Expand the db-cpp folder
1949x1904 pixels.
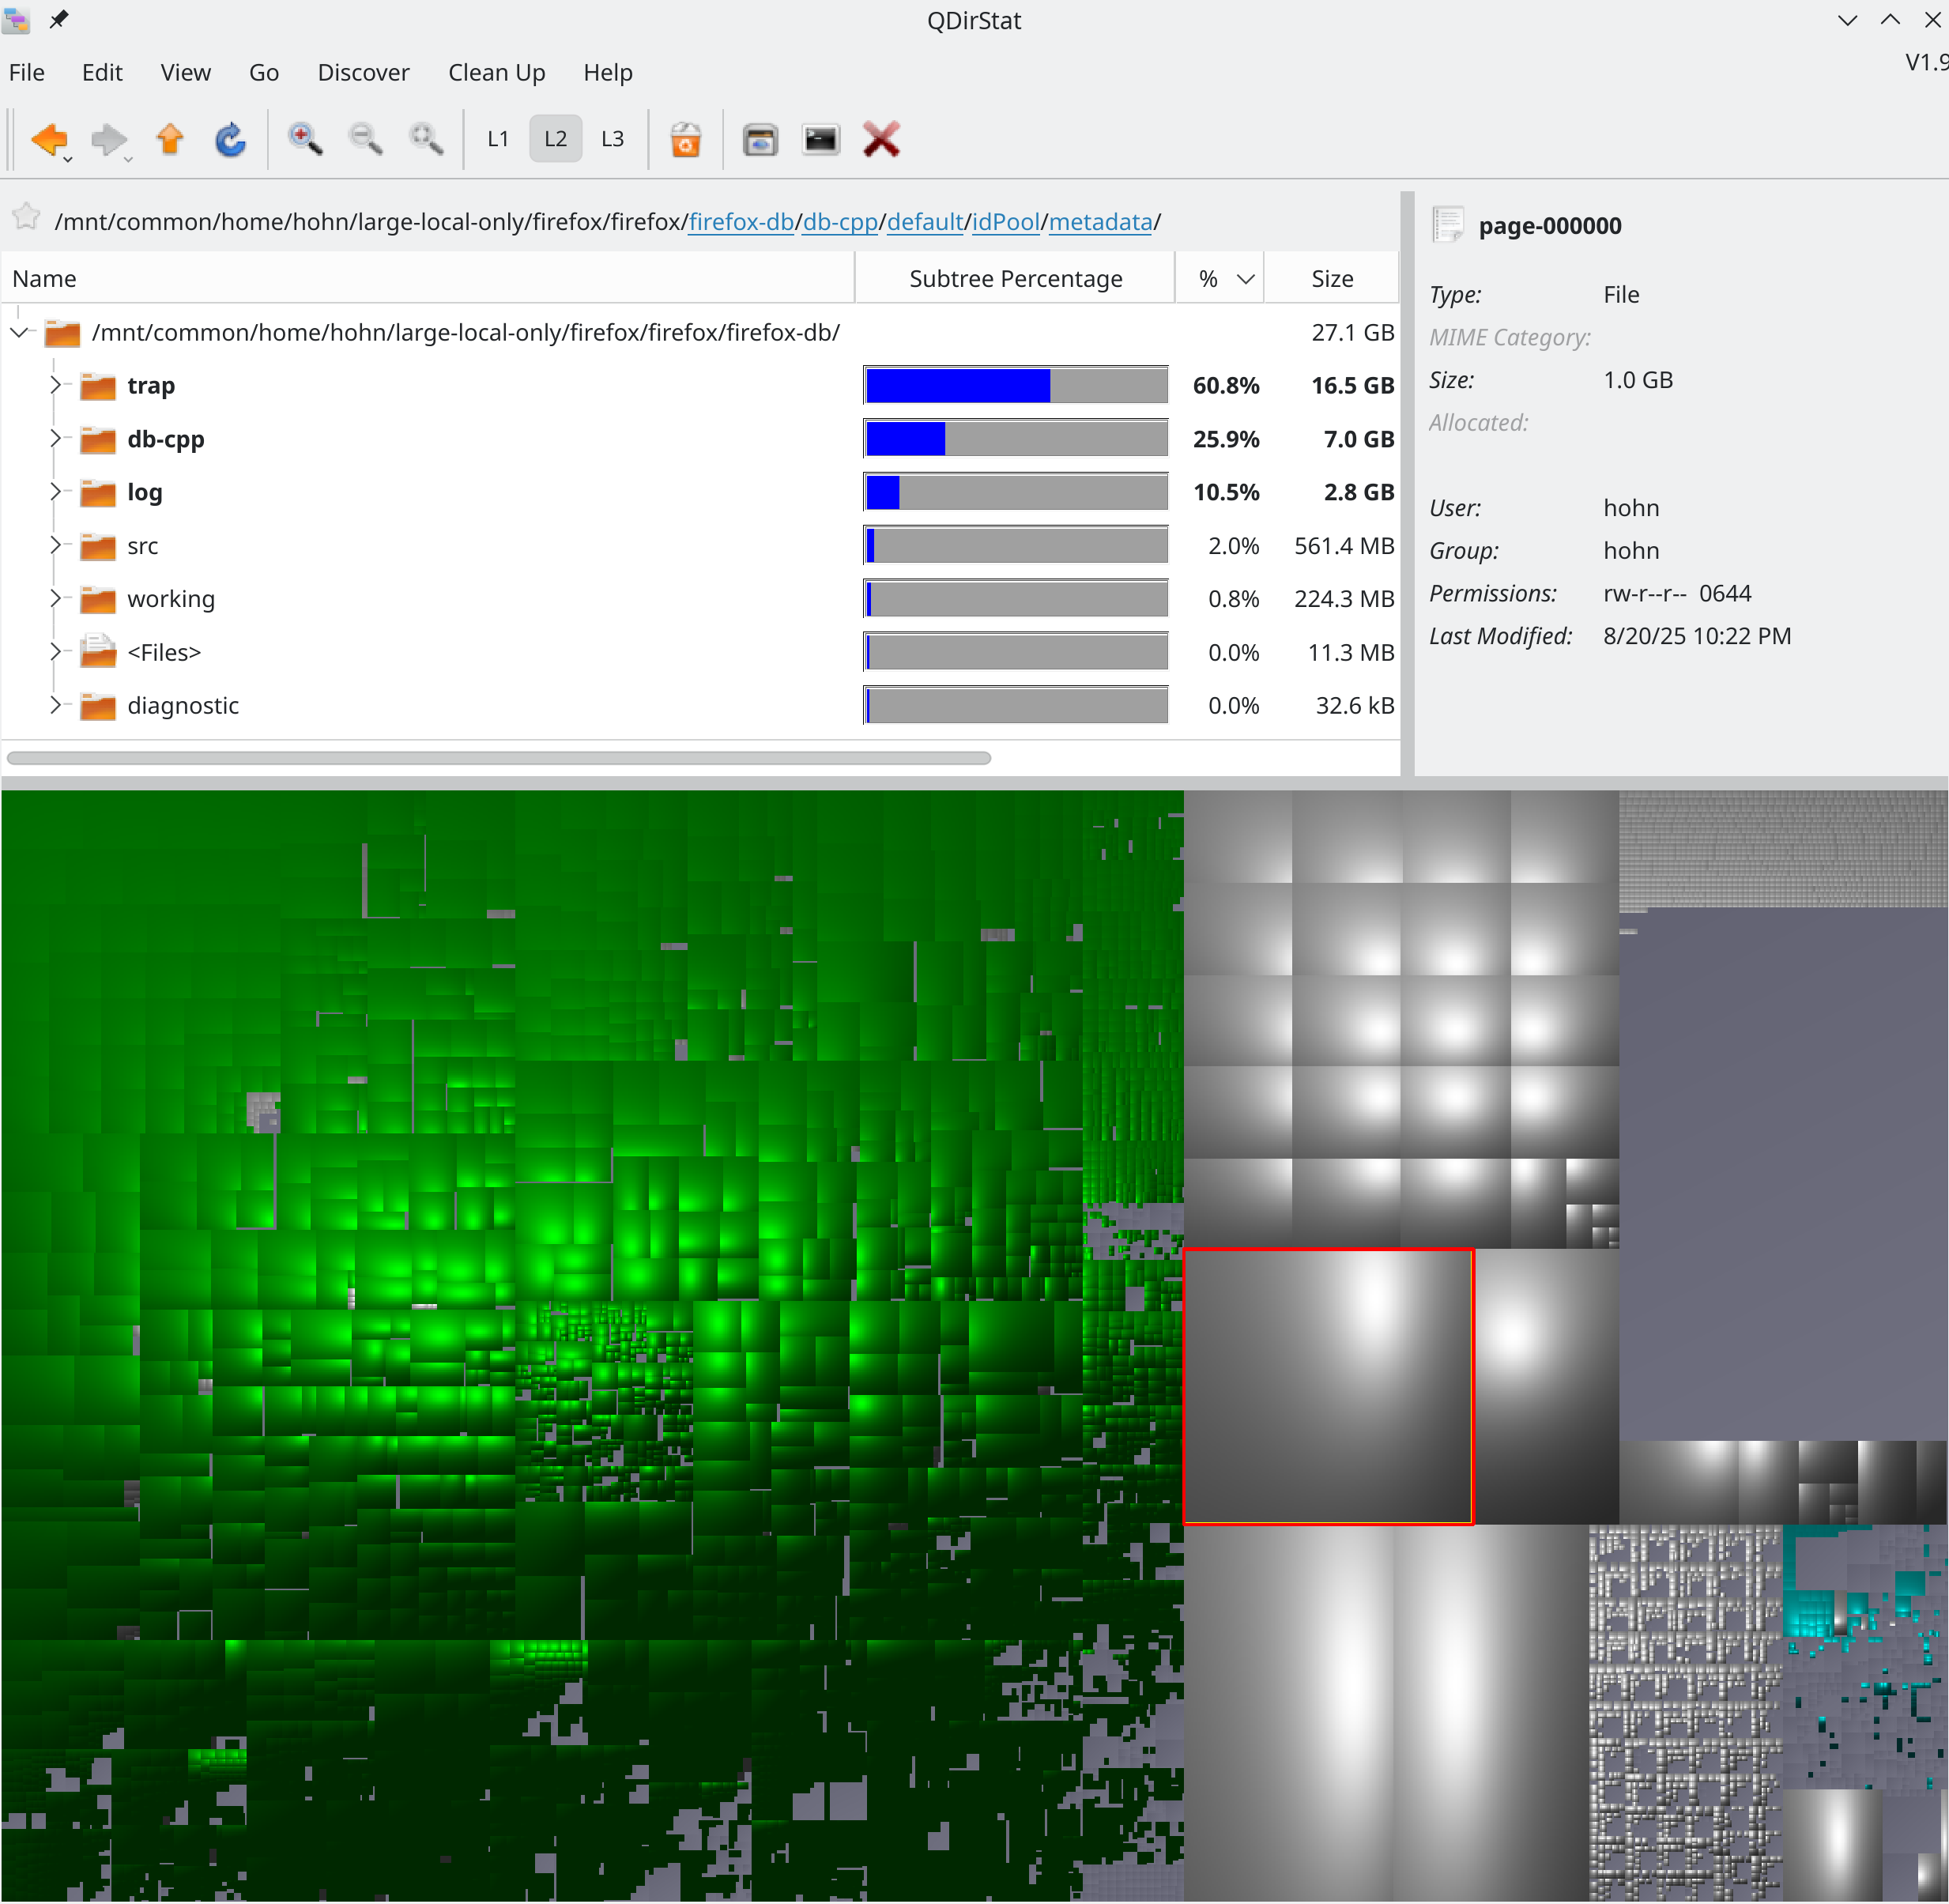(x=55, y=438)
